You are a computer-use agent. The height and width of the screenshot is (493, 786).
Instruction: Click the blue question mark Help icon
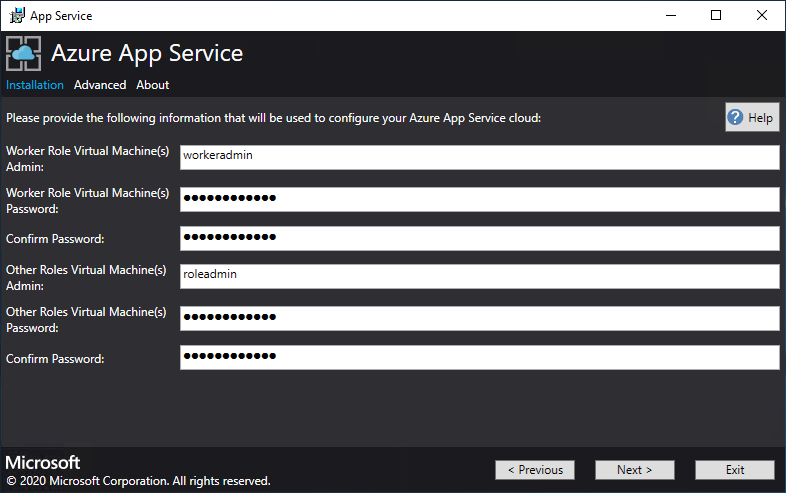pos(736,117)
